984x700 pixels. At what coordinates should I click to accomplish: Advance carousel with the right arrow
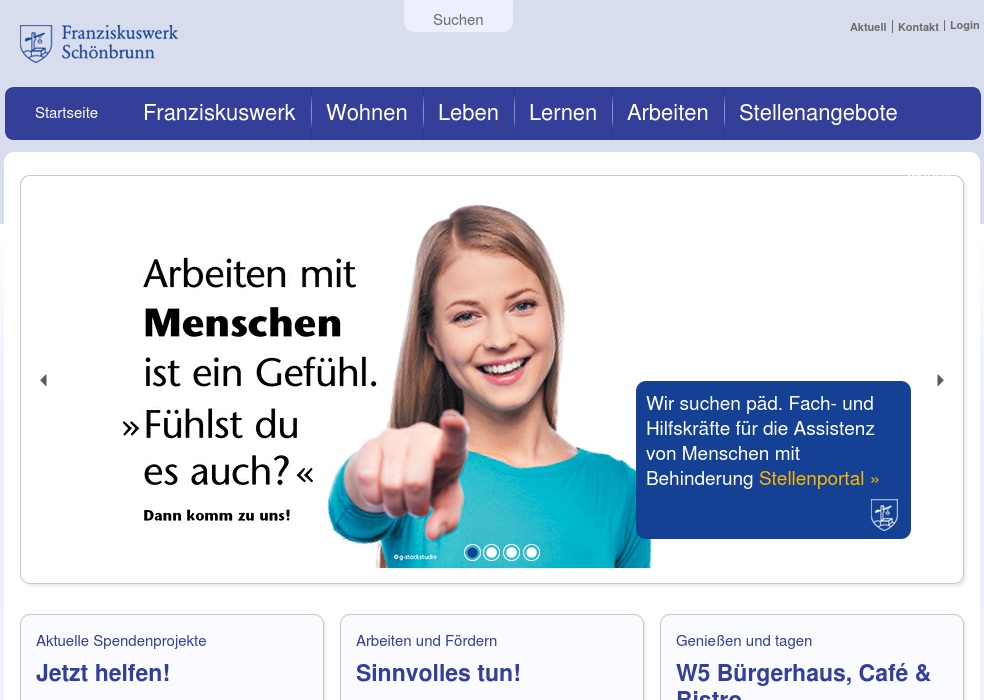(940, 380)
